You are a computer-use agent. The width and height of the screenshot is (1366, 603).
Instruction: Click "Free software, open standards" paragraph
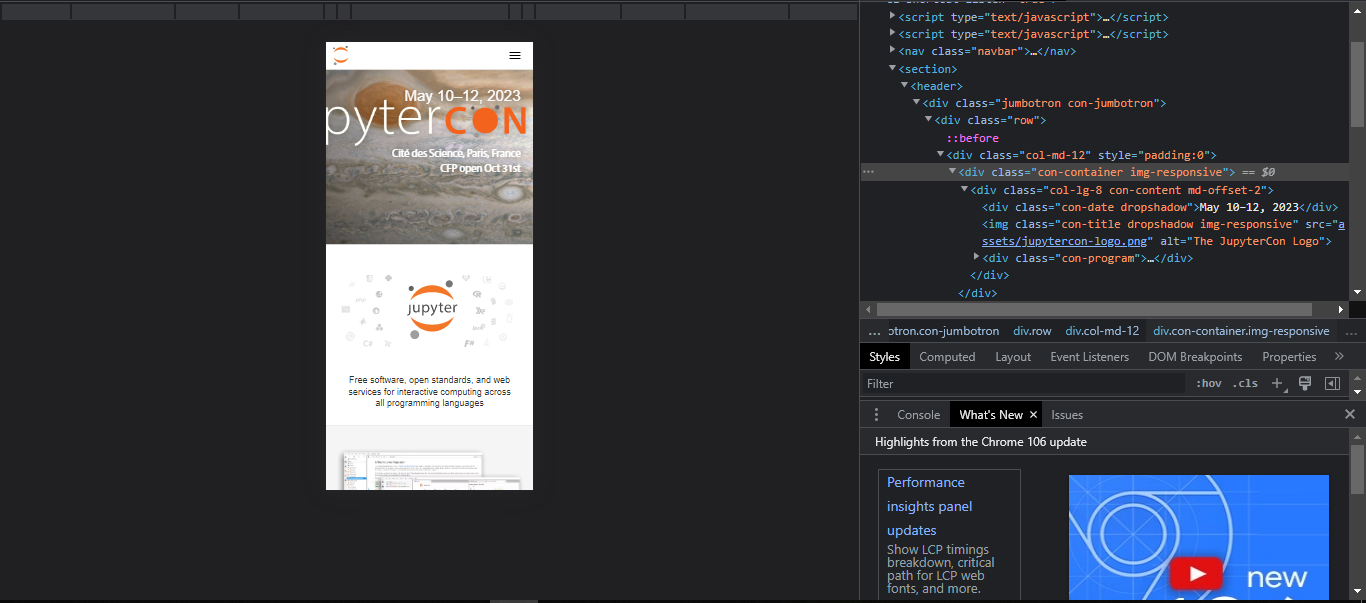[429, 391]
